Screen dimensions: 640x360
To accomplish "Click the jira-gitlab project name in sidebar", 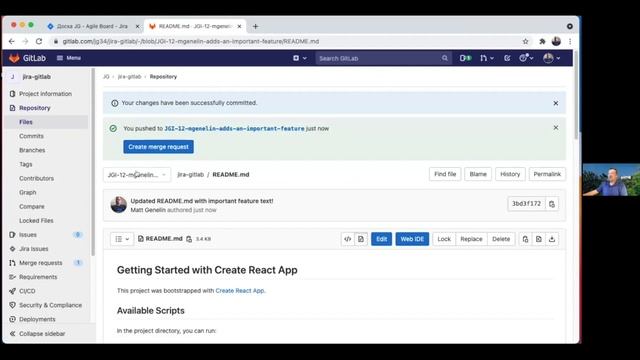I will click(x=37, y=77).
